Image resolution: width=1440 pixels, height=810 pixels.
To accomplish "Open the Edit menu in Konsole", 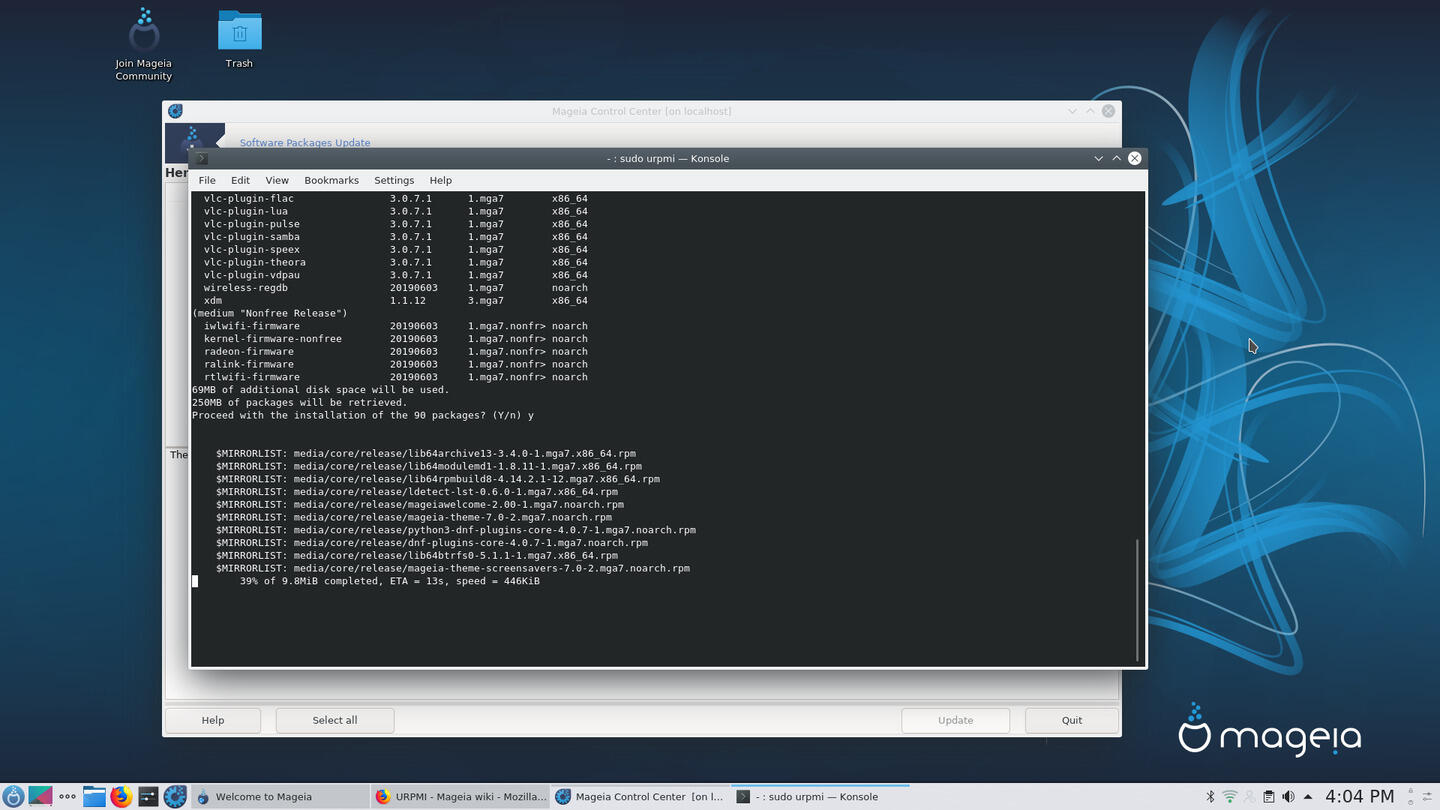I will 240,180.
